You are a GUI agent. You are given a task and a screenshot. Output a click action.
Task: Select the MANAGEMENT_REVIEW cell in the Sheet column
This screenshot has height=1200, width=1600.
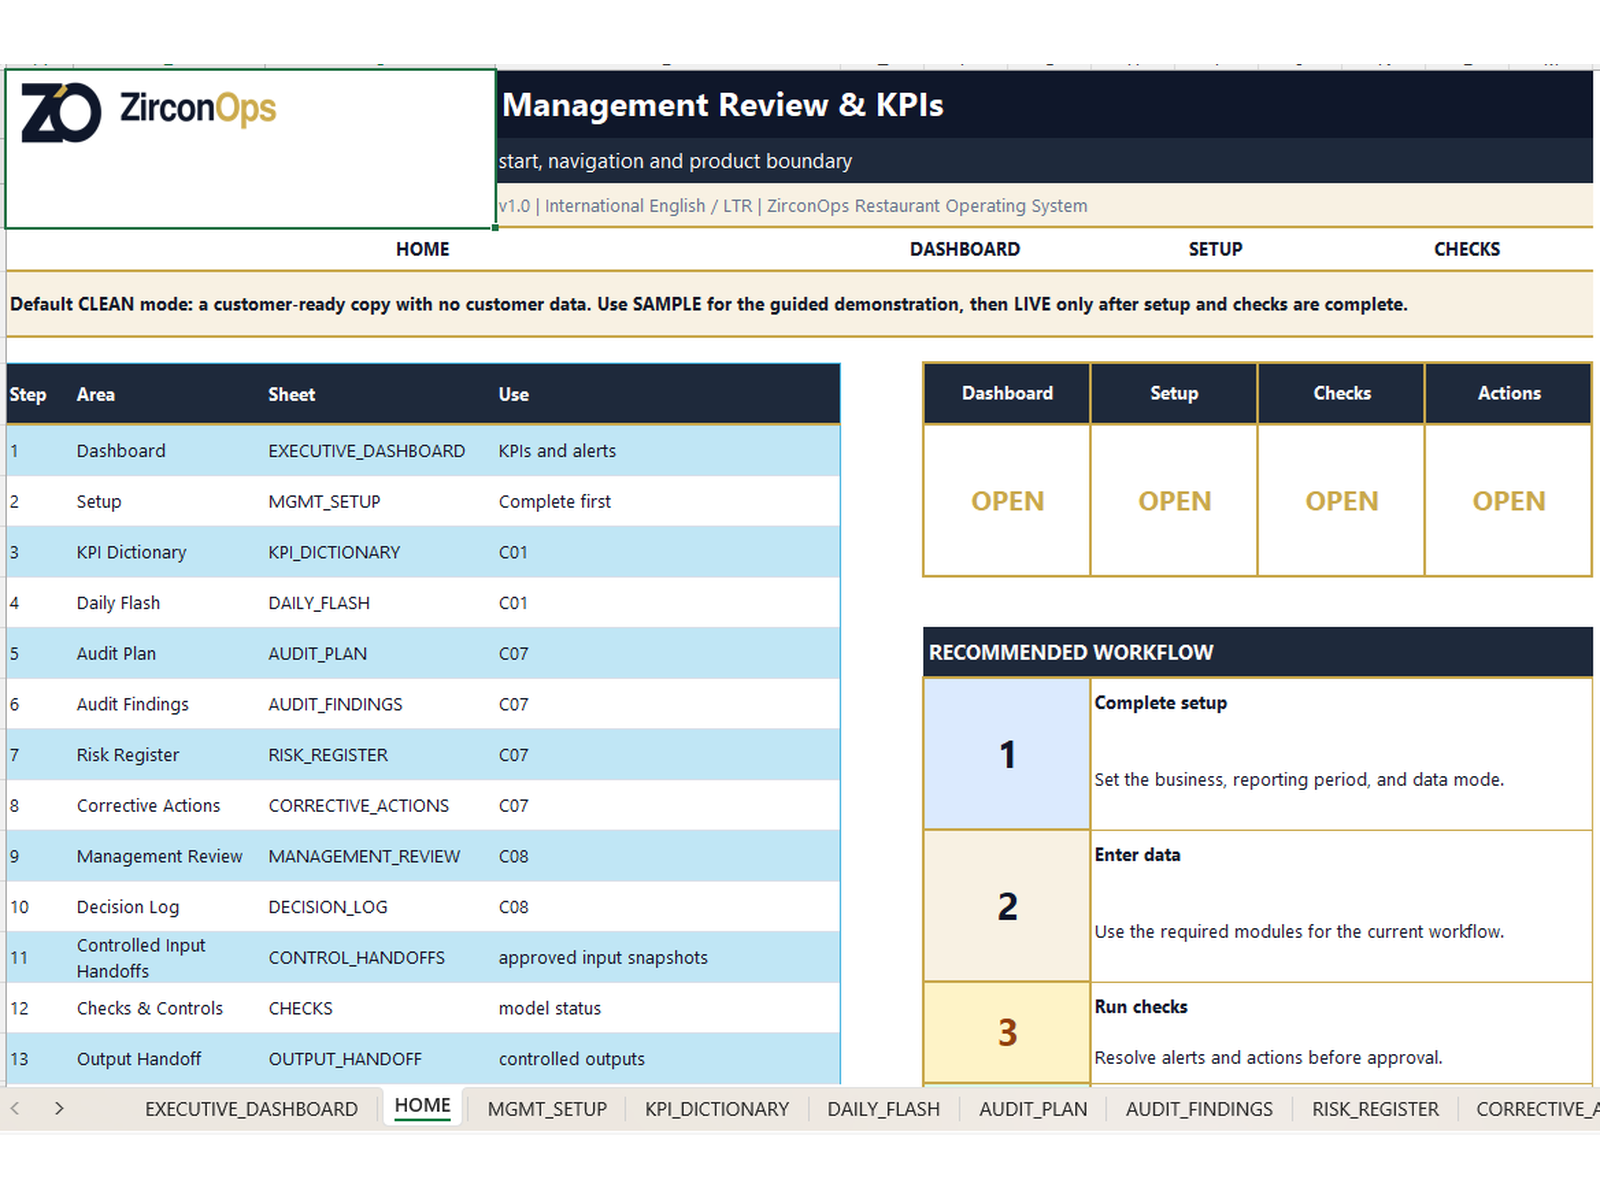pos(380,856)
